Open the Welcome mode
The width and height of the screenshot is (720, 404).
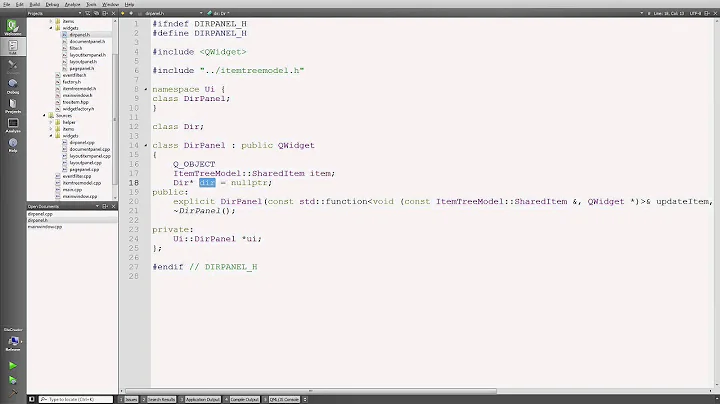[13, 28]
